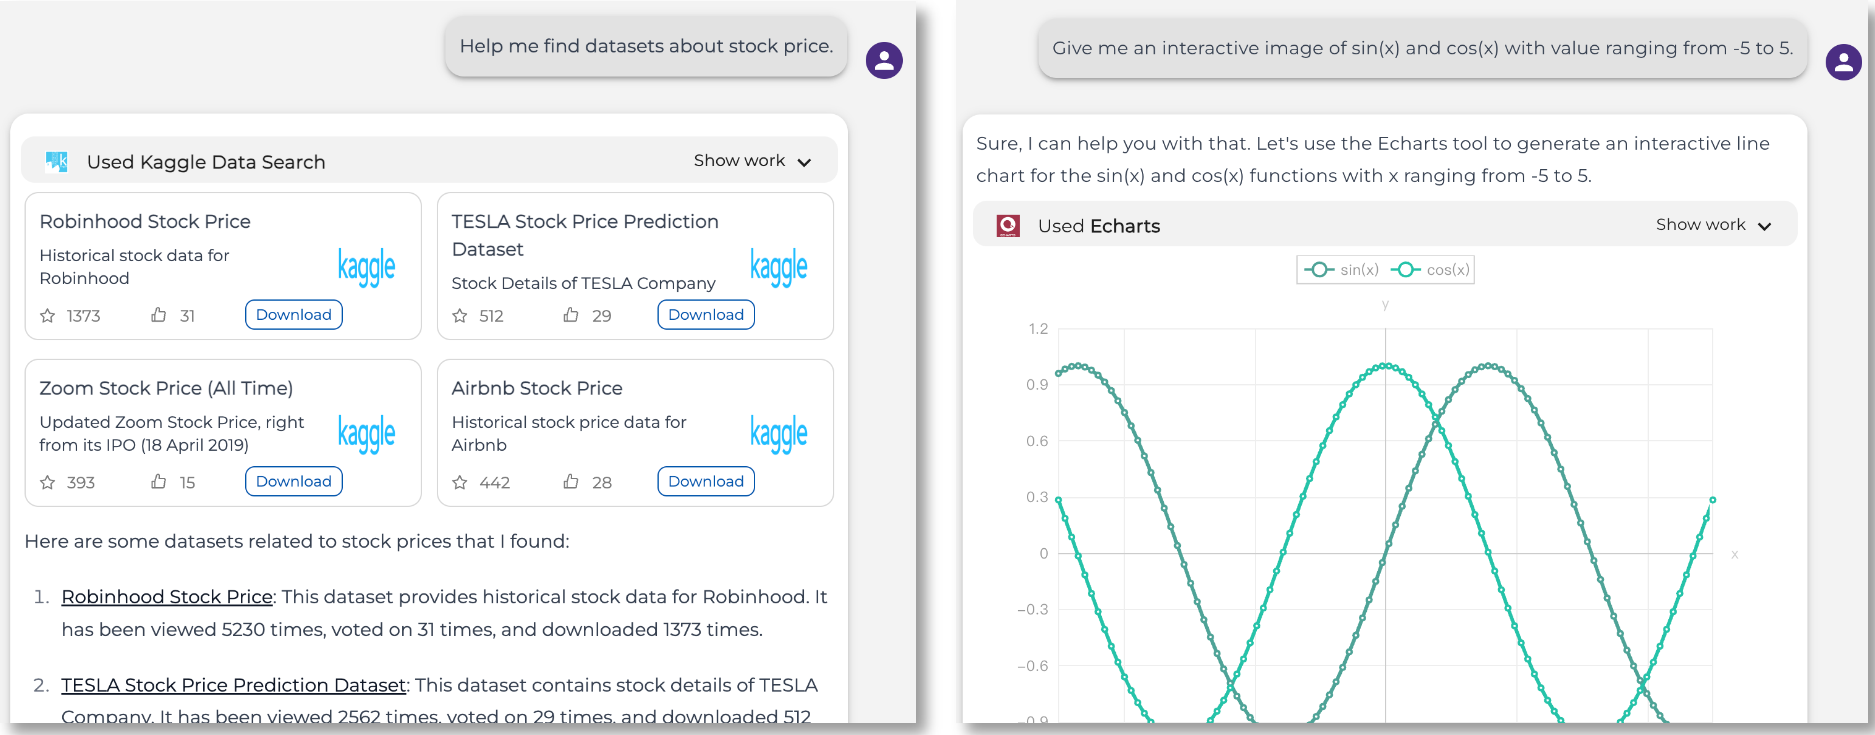Click the thumbs-up icon on TESLA dataset card
Image resolution: width=1875 pixels, height=735 pixels.
click(571, 315)
